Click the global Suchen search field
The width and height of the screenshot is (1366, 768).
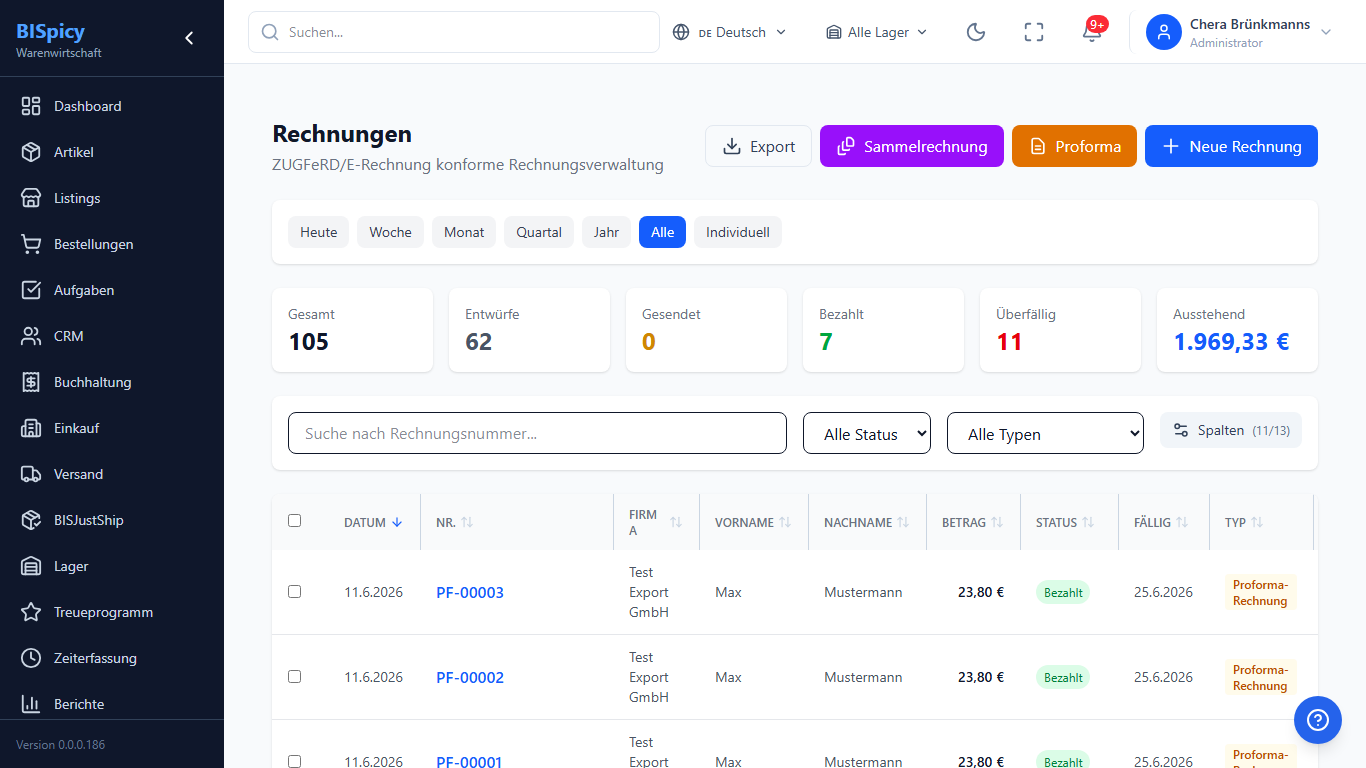pos(454,32)
